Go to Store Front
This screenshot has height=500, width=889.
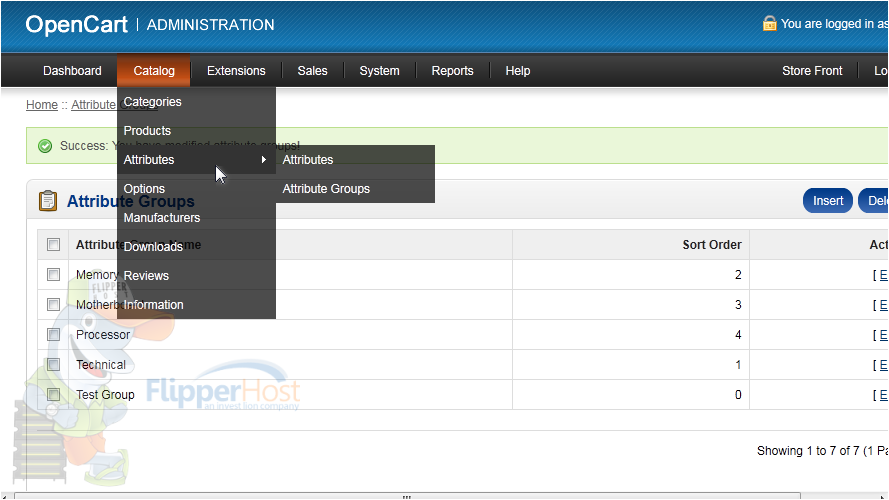[x=812, y=71]
